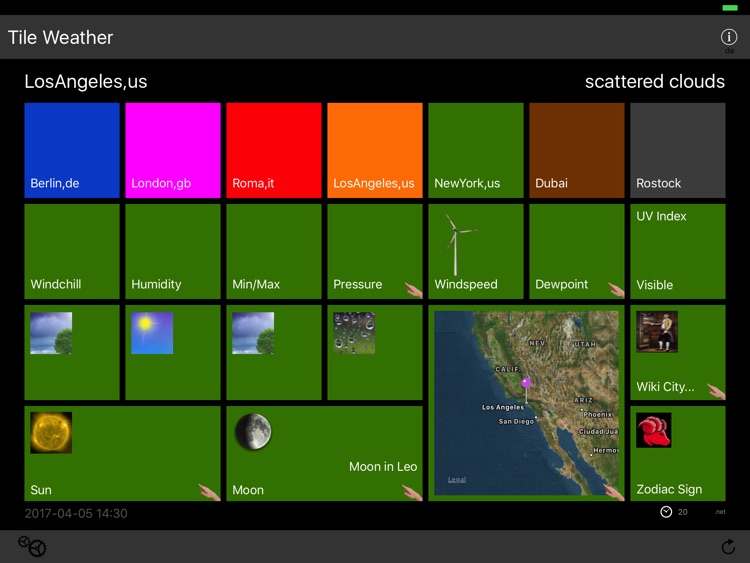This screenshot has width=750, height=563.
Task: Click the Zodiac Sign label
Action: point(669,489)
